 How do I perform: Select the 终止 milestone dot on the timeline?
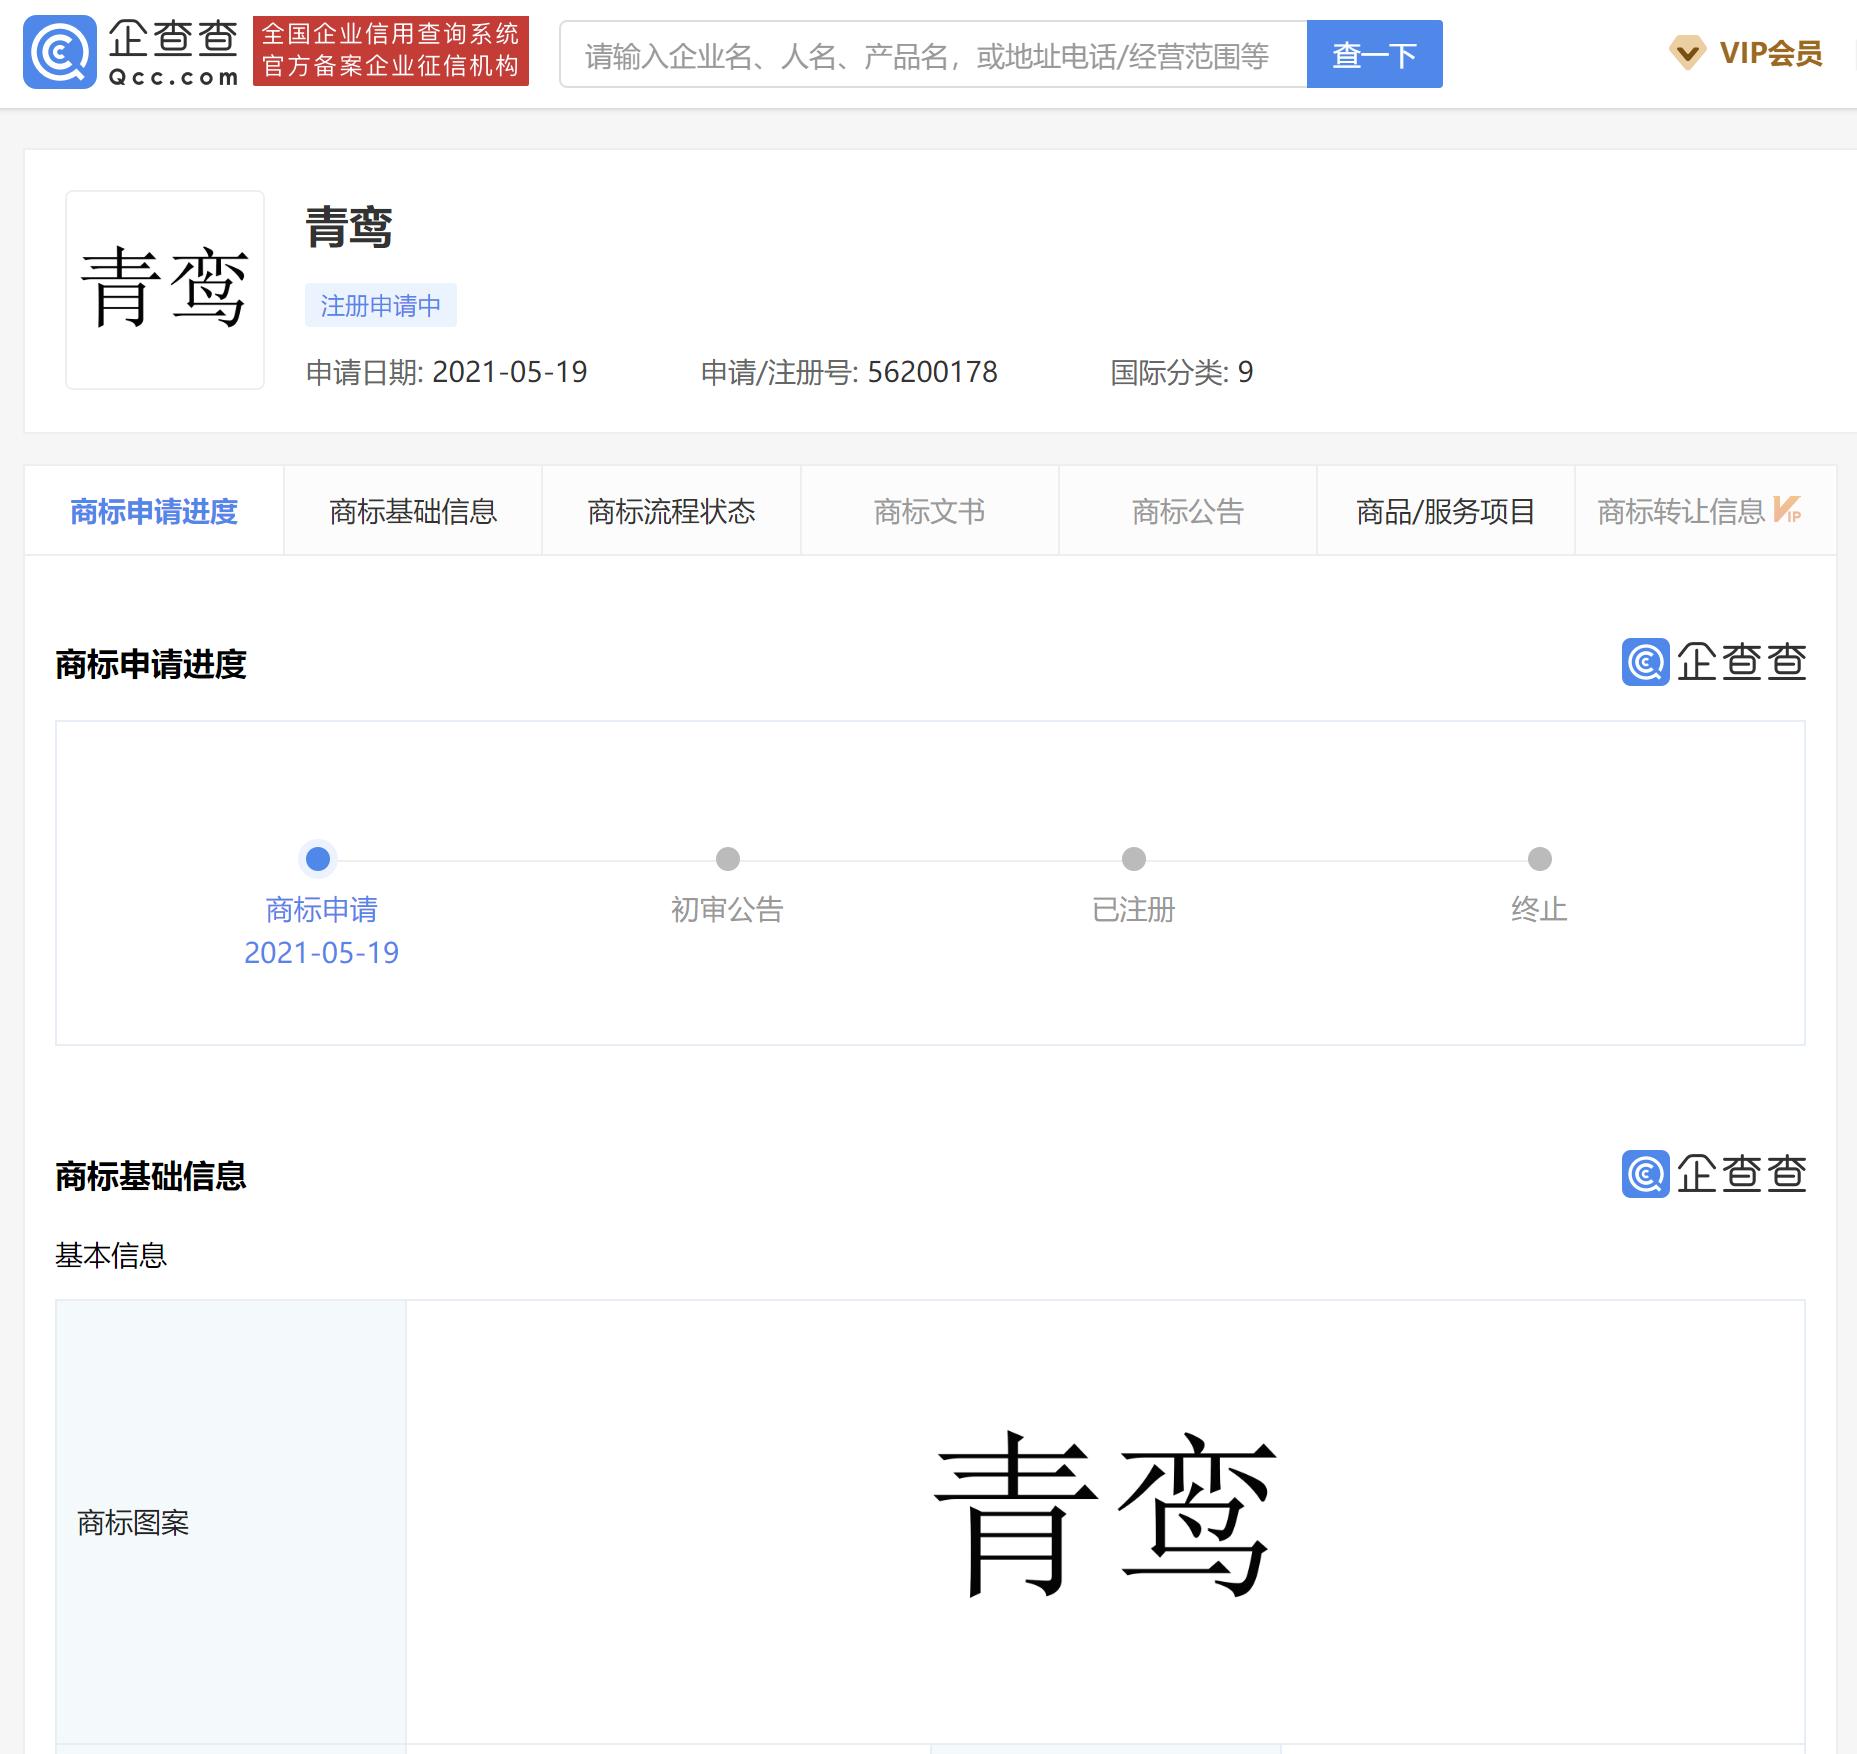[1538, 859]
